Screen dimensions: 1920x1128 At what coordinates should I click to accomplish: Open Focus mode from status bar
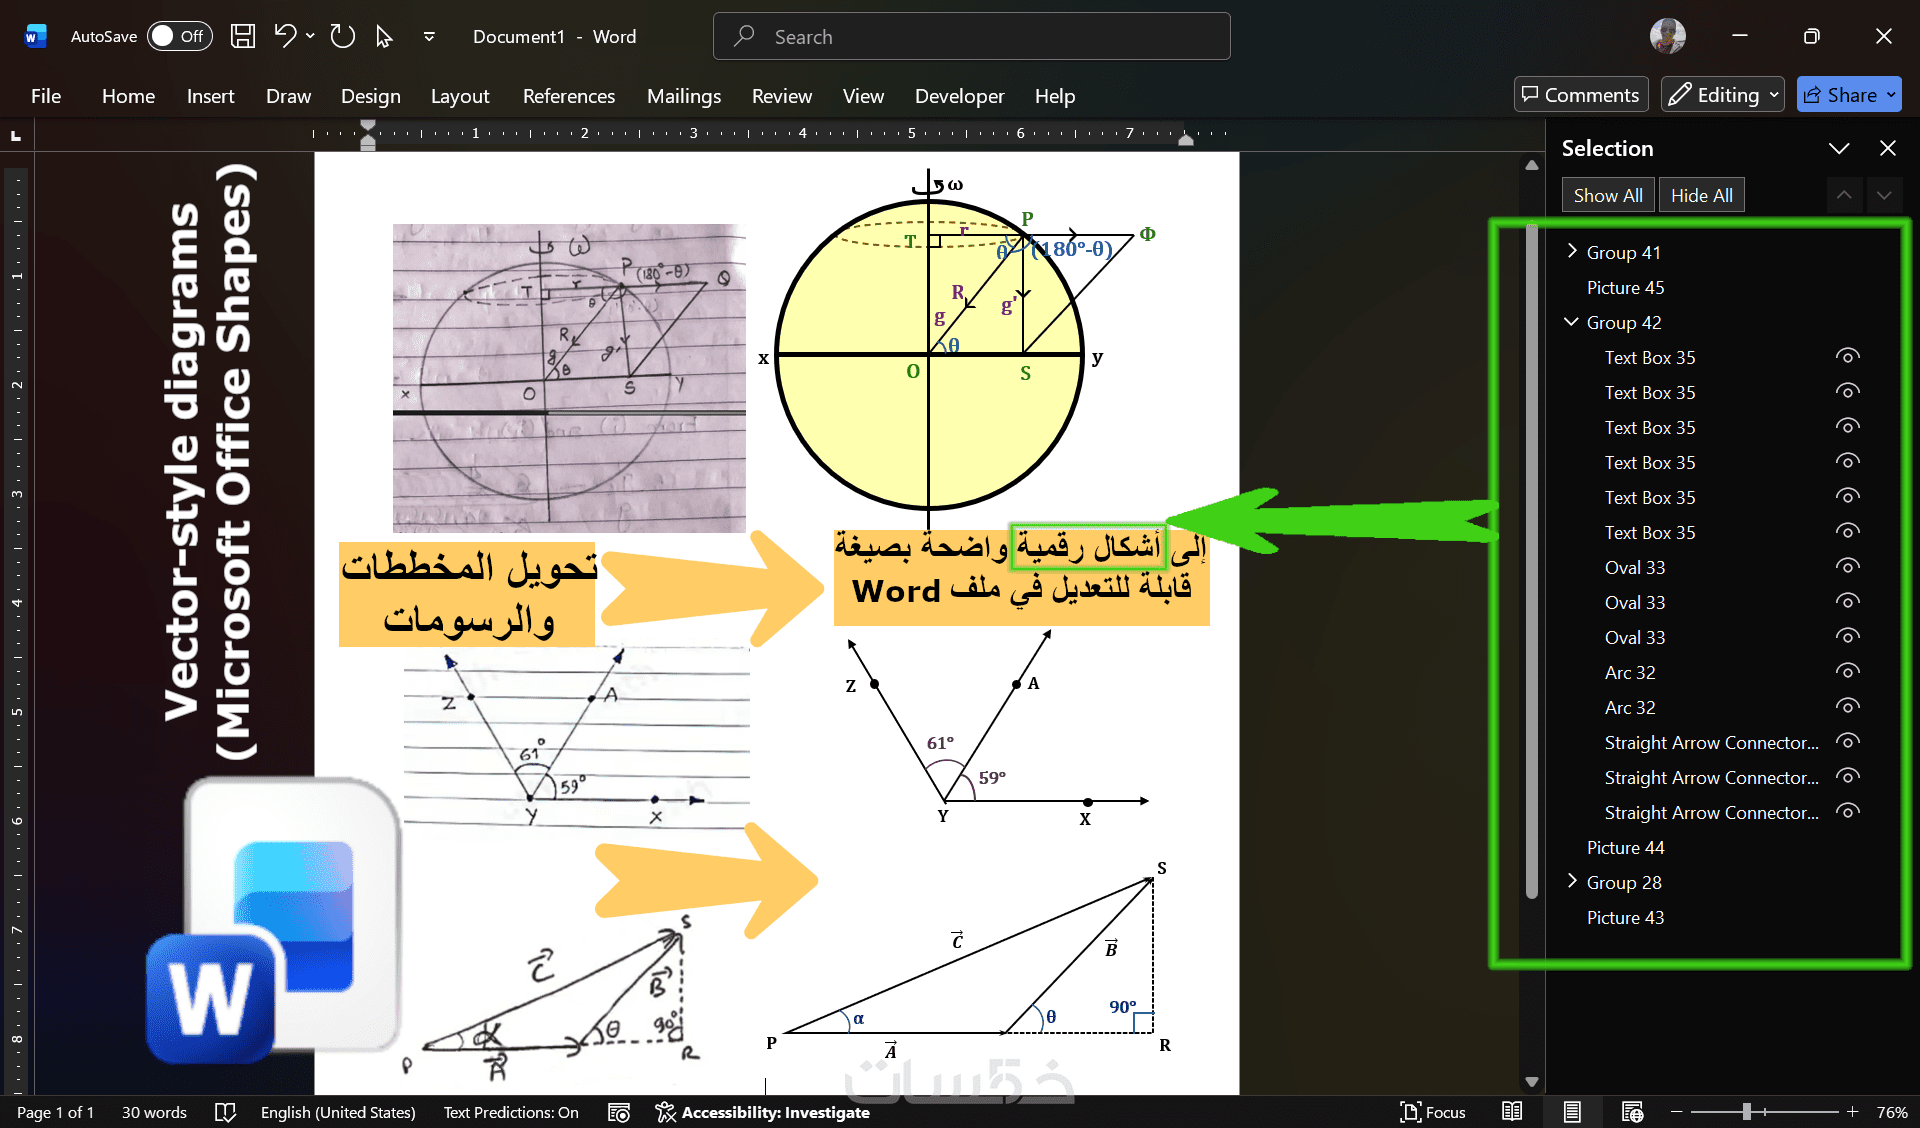coord(1433,1112)
